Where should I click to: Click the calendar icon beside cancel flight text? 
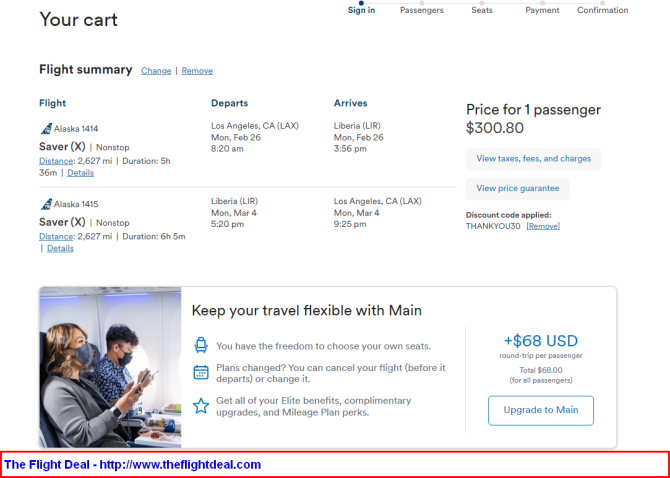tap(201, 372)
